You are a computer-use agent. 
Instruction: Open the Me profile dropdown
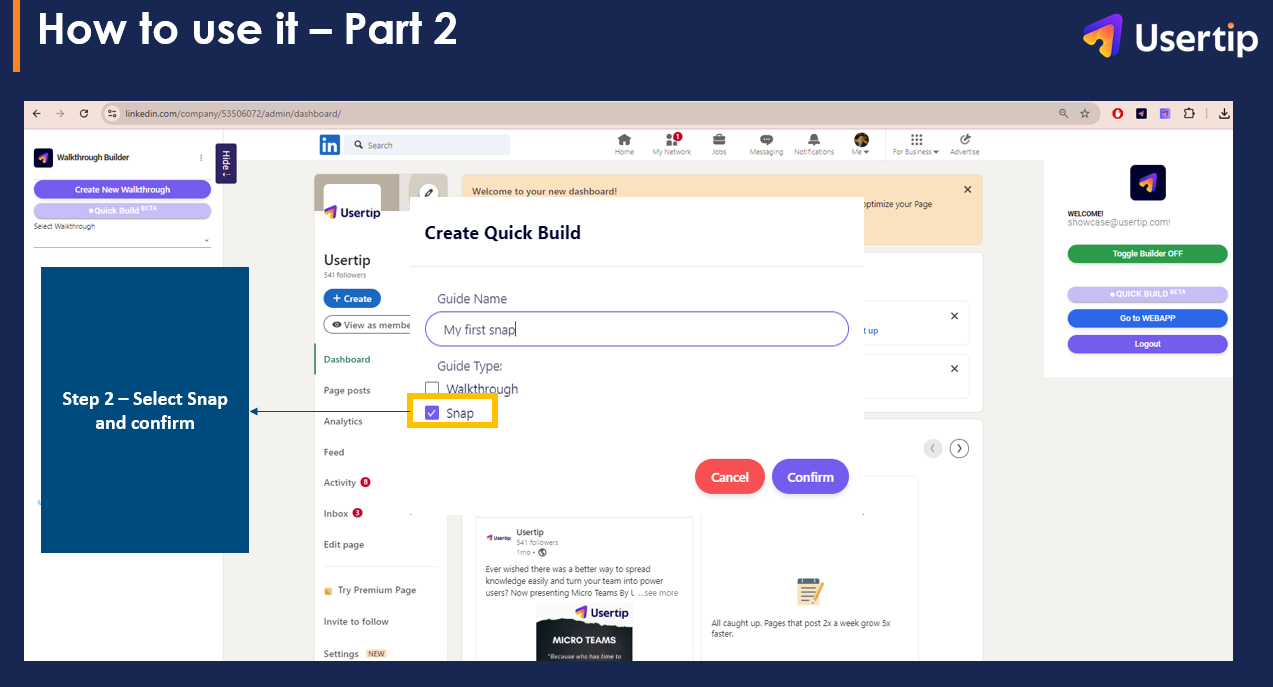861,145
